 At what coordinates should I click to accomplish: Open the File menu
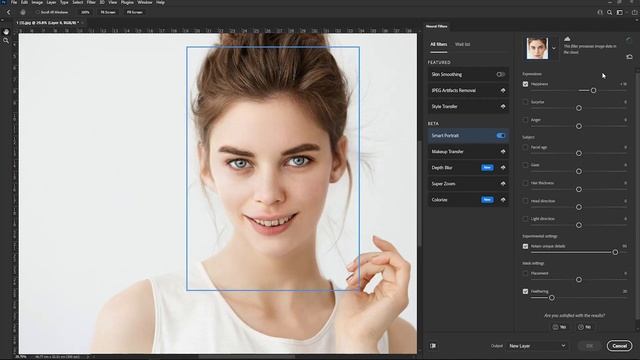point(14,2)
